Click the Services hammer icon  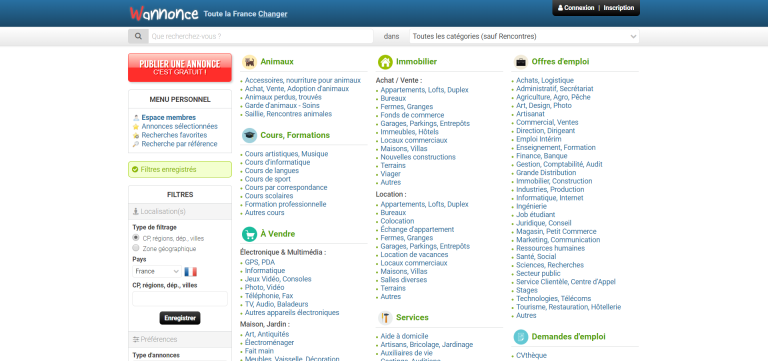[x=385, y=318]
